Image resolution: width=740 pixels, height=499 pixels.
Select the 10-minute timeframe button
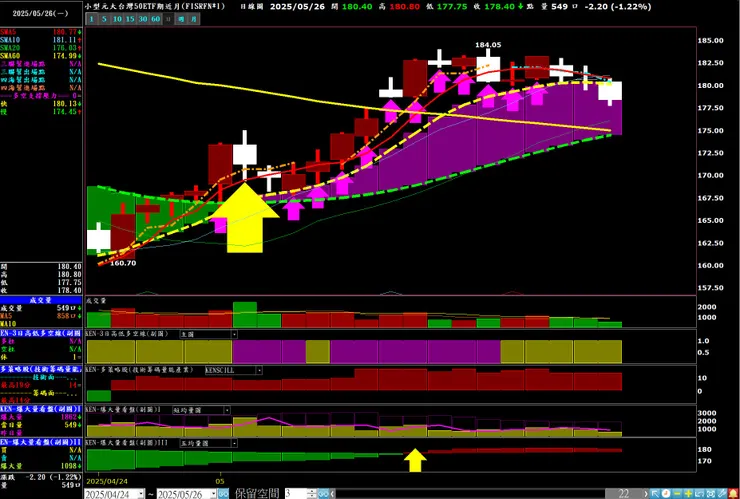117,19
